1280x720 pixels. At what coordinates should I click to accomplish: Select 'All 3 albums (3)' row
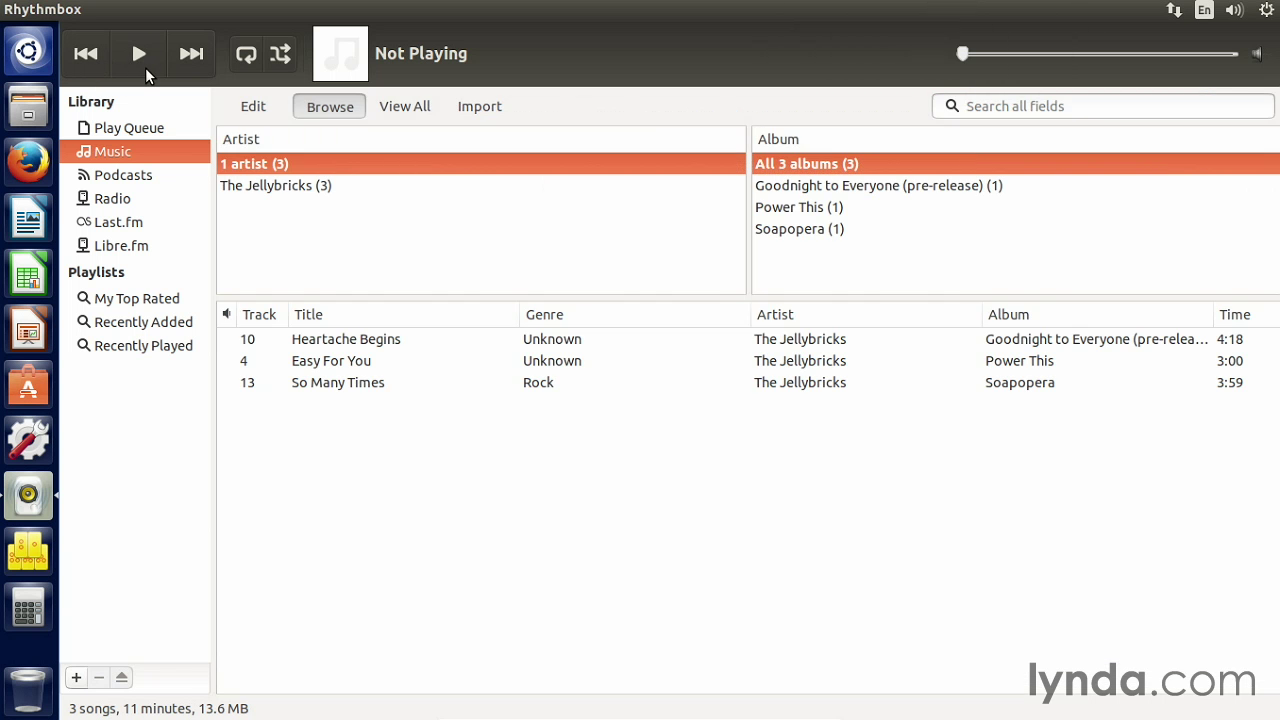1016,163
